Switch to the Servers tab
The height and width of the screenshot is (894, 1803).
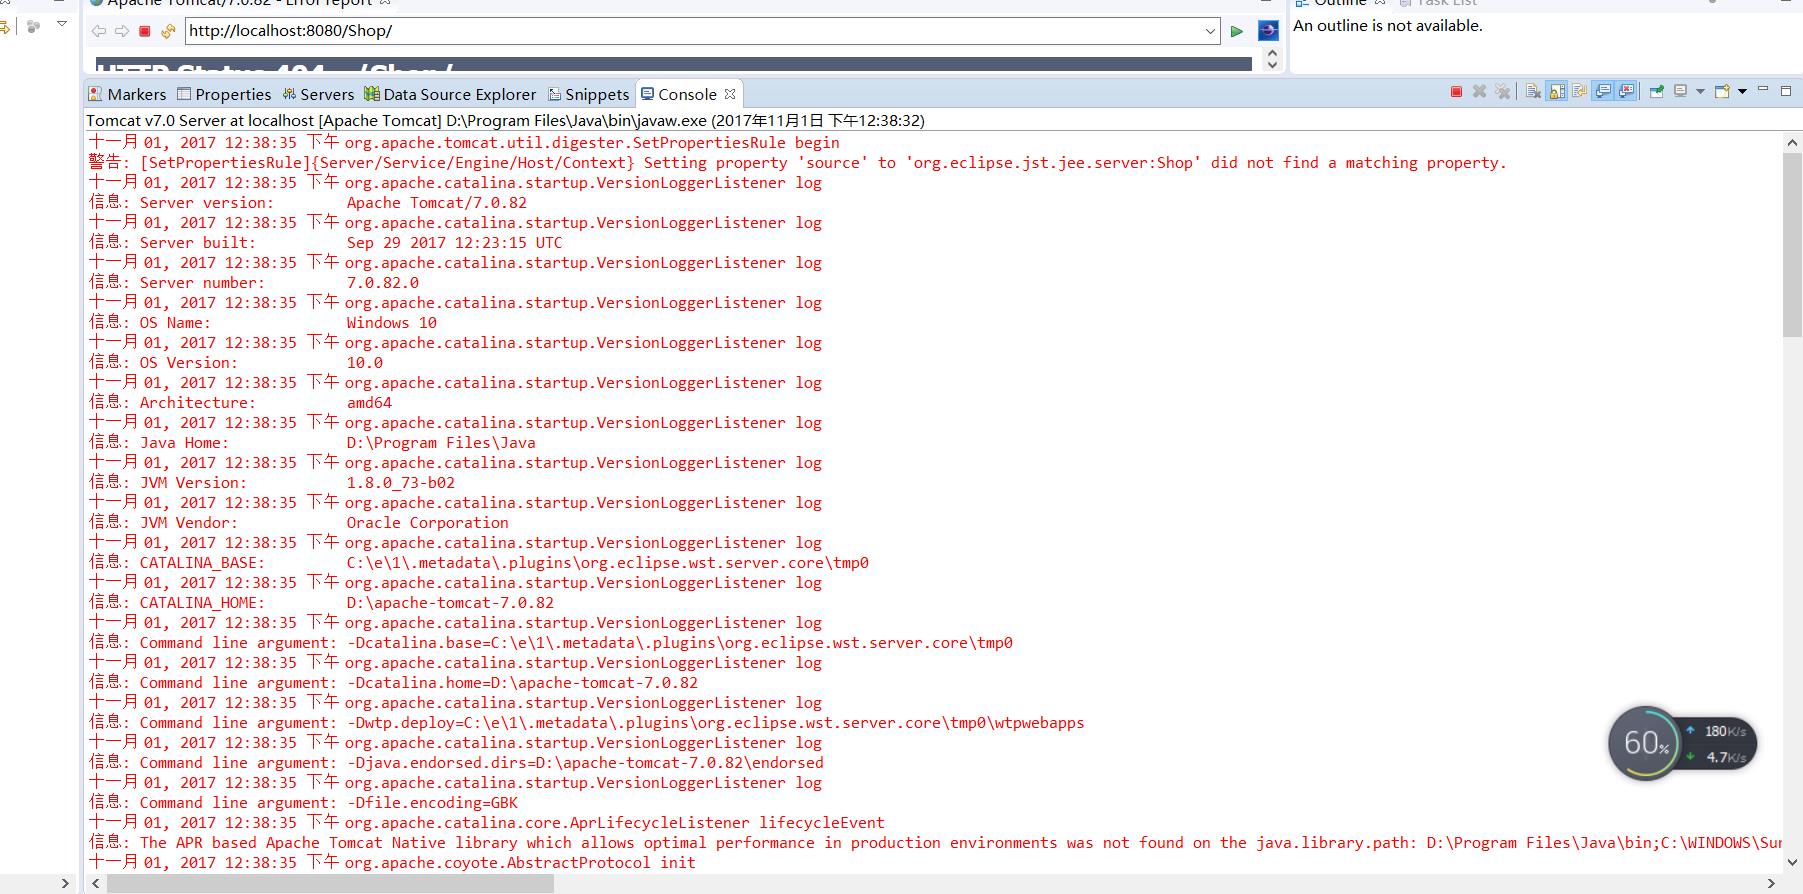pos(318,94)
